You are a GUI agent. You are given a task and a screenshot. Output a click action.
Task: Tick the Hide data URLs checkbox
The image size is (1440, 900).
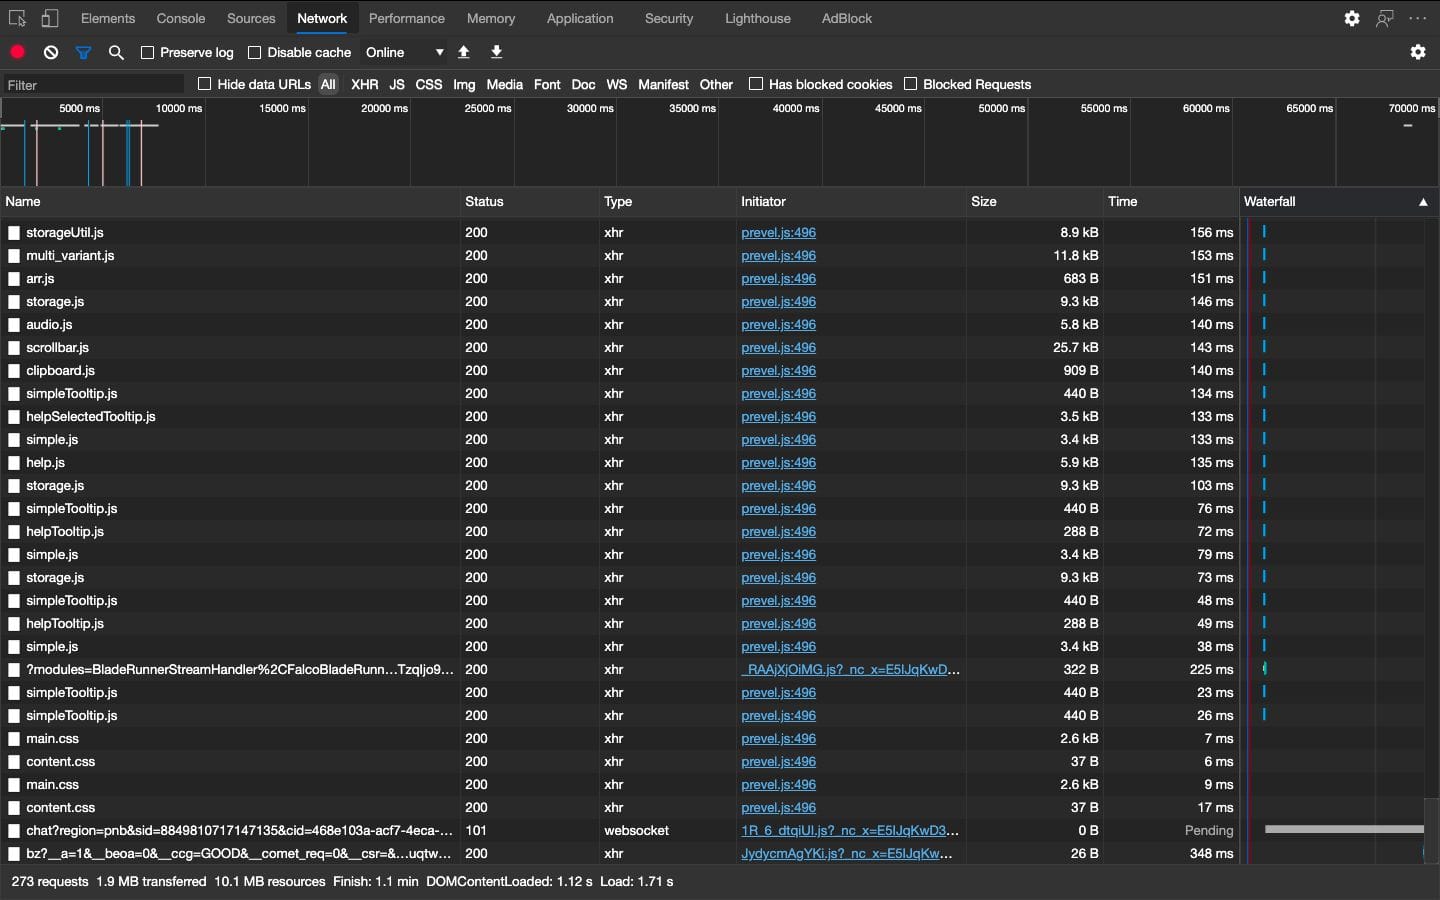pos(205,84)
